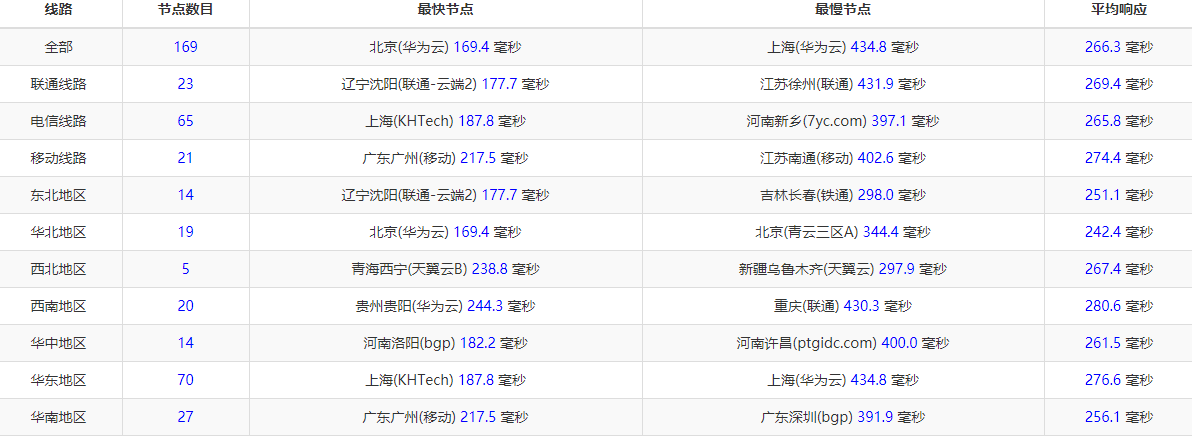Image resolution: width=1192 pixels, height=440 pixels.
Task: Select the 西南地区 row label
Action: pos(59,306)
